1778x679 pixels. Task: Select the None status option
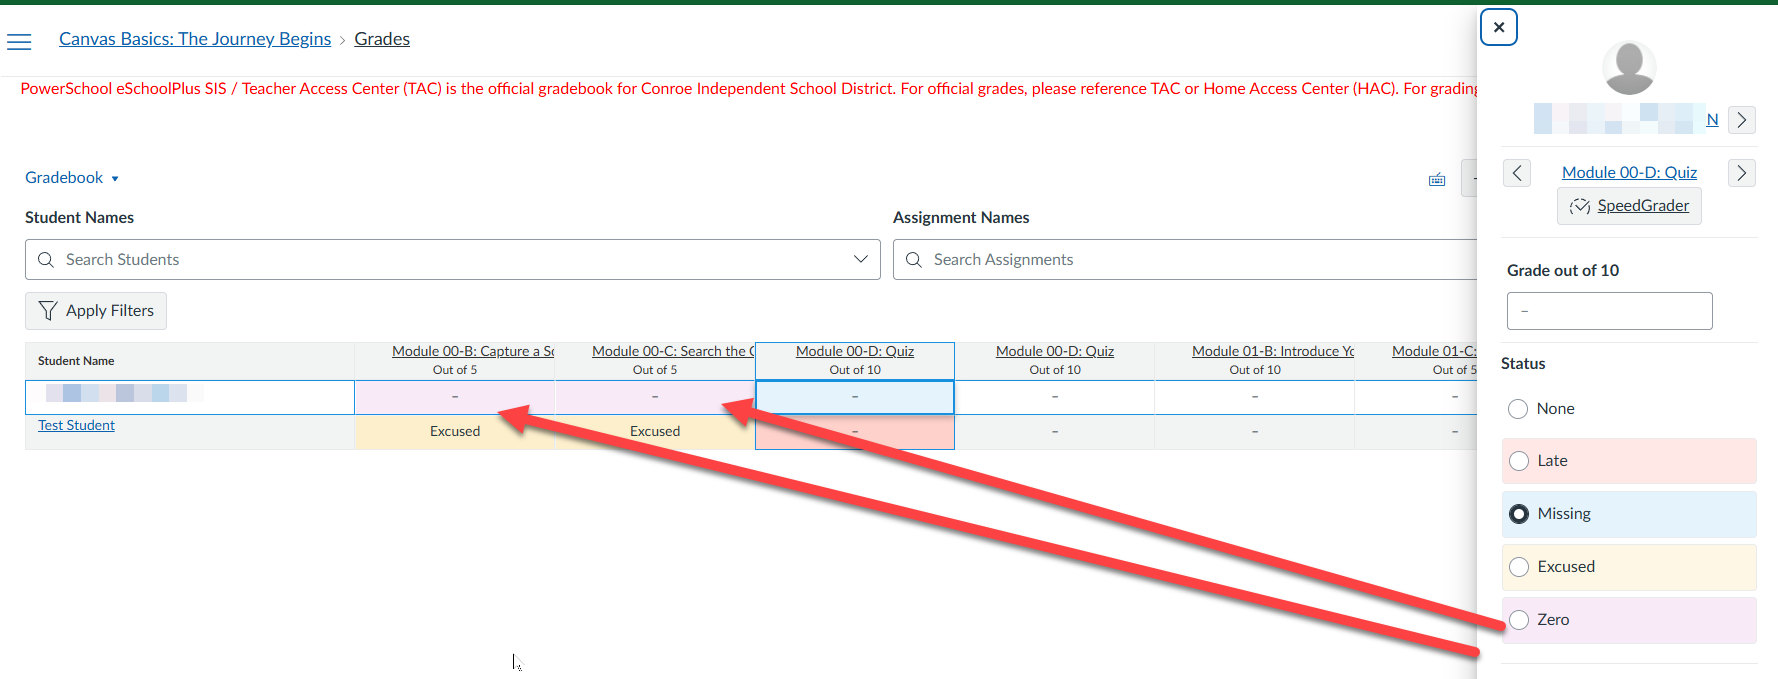point(1518,409)
